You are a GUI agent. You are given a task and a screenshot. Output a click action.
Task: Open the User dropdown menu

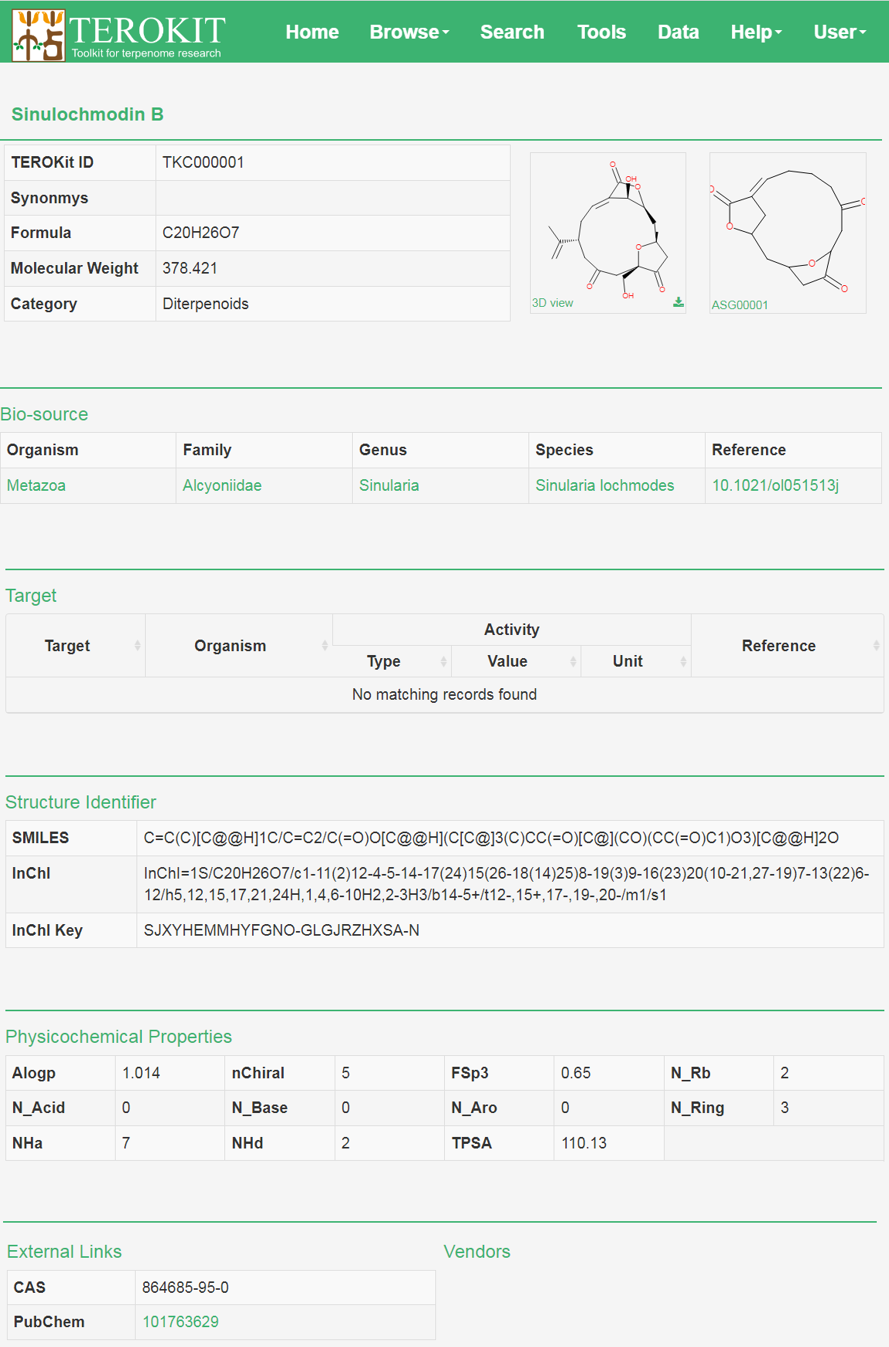click(839, 32)
